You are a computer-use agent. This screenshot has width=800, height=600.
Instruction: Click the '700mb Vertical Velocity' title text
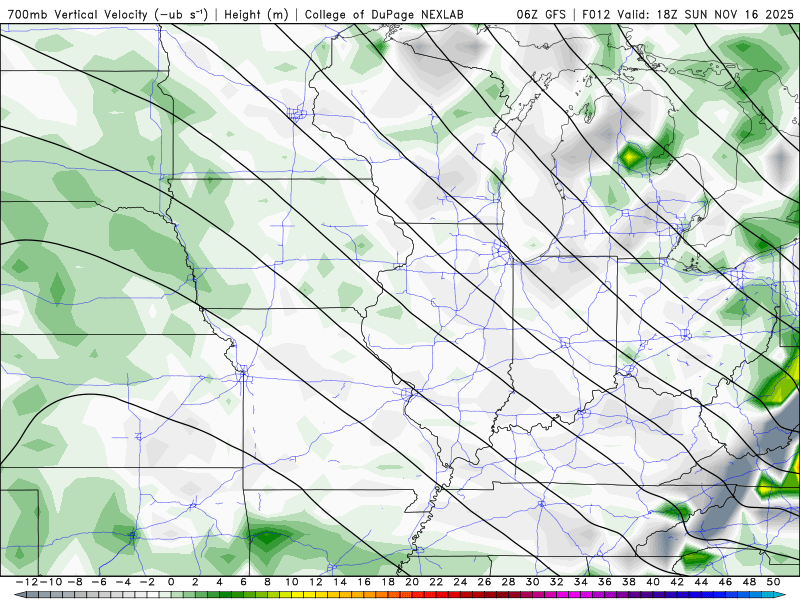(x=78, y=15)
